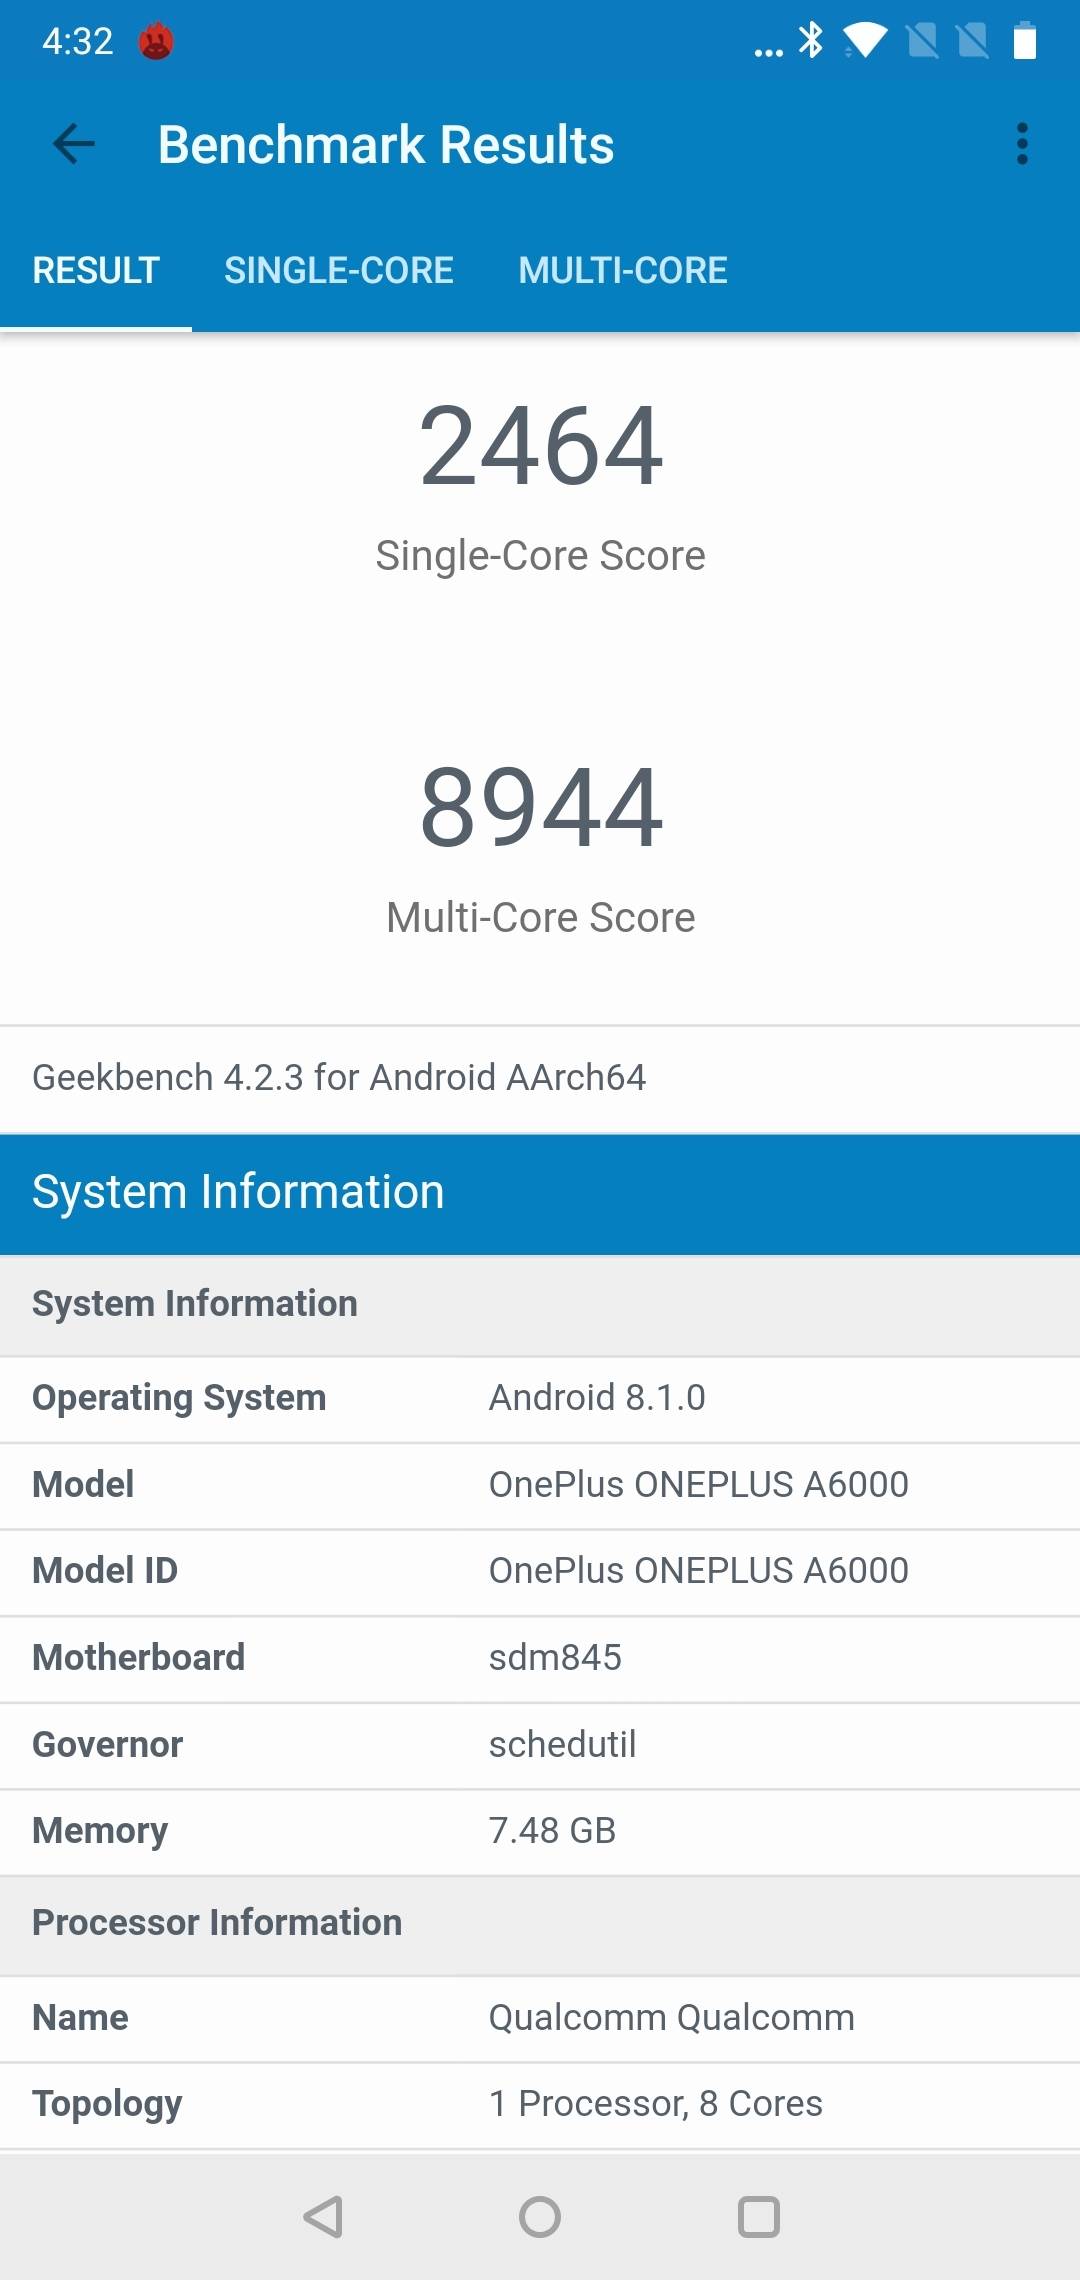
Task: Tap the processor Name row label
Action: click(80, 2018)
